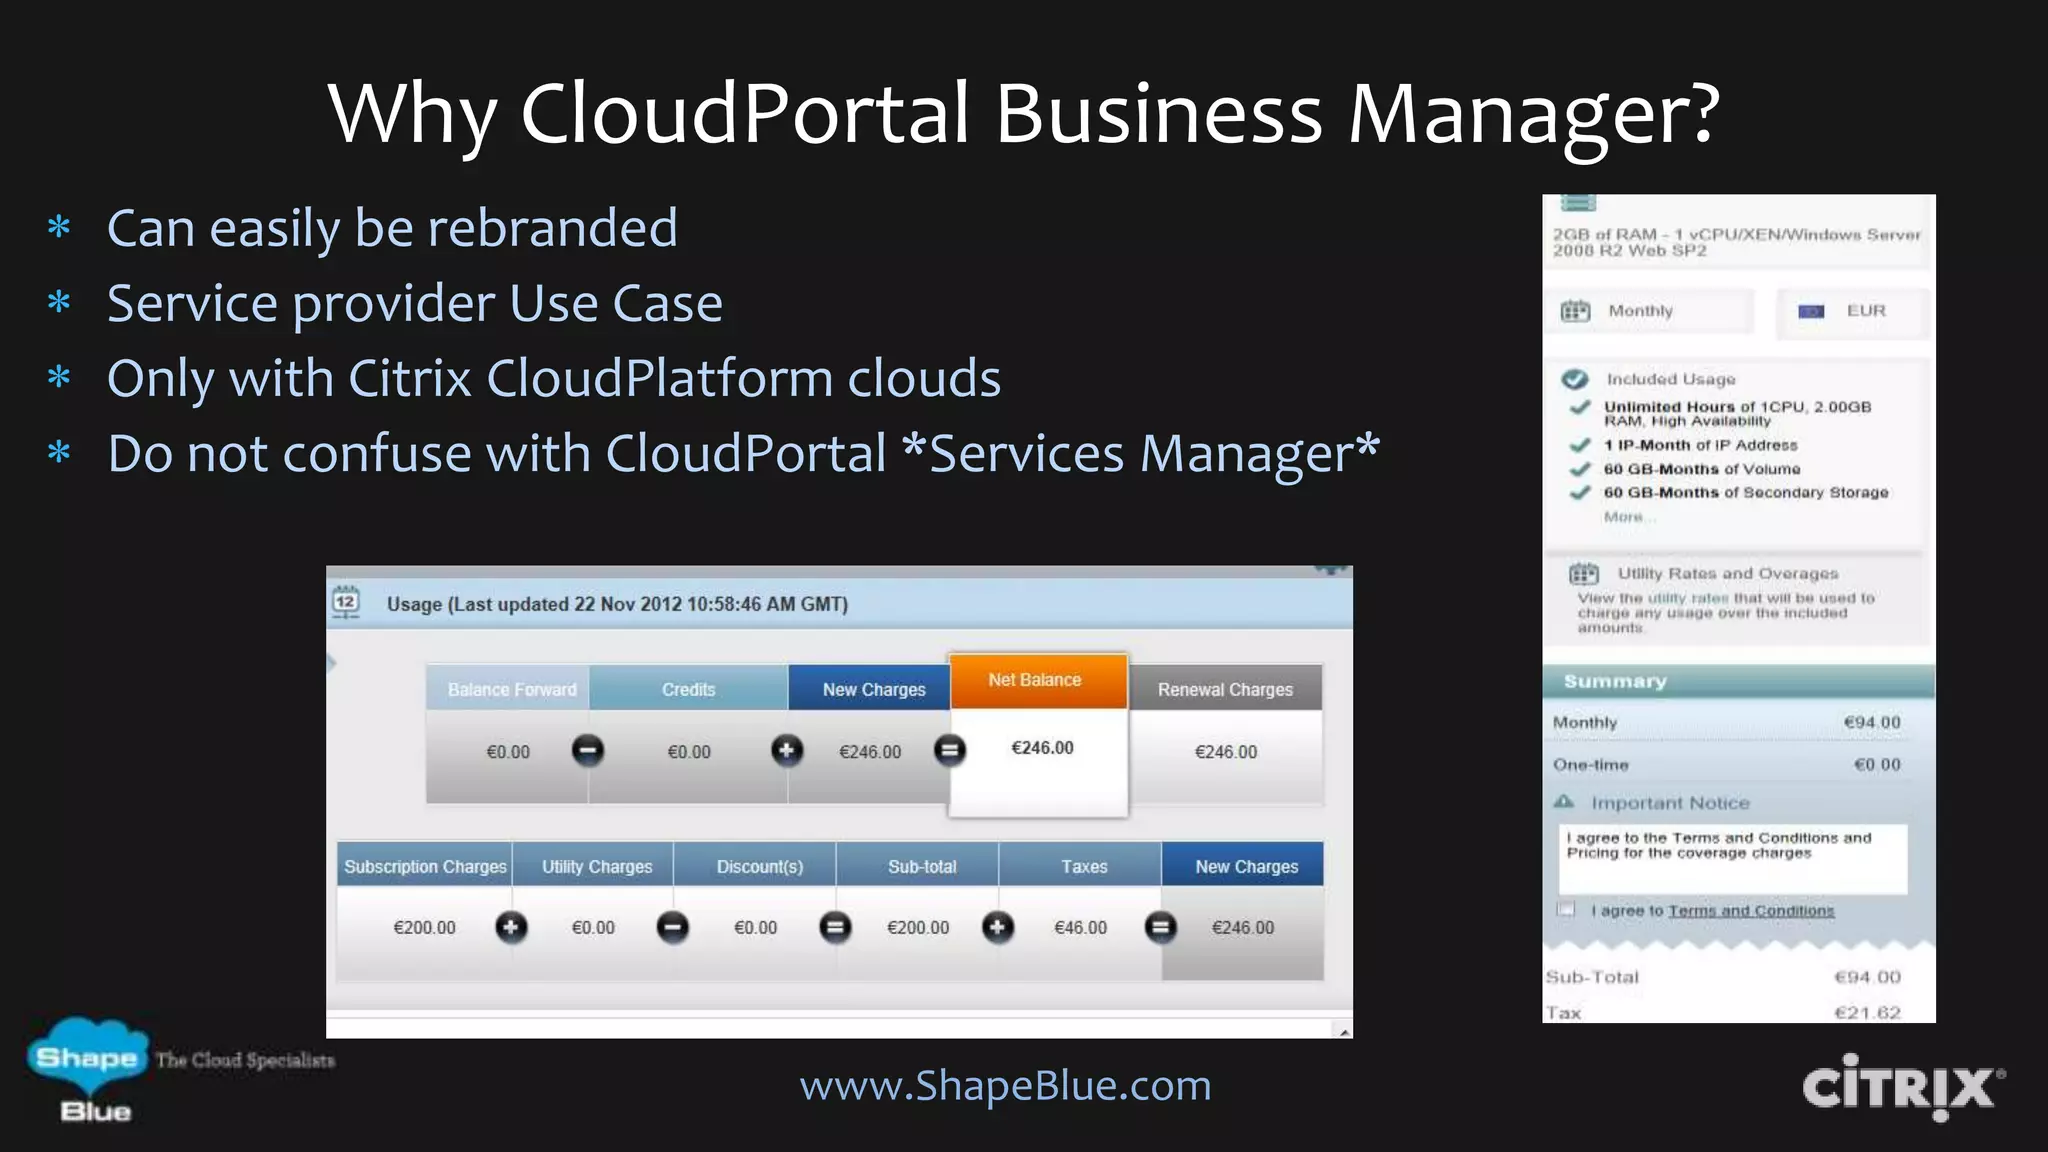Click checkmark beside Unlimited Hours of 1CPU

tap(1580, 407)
